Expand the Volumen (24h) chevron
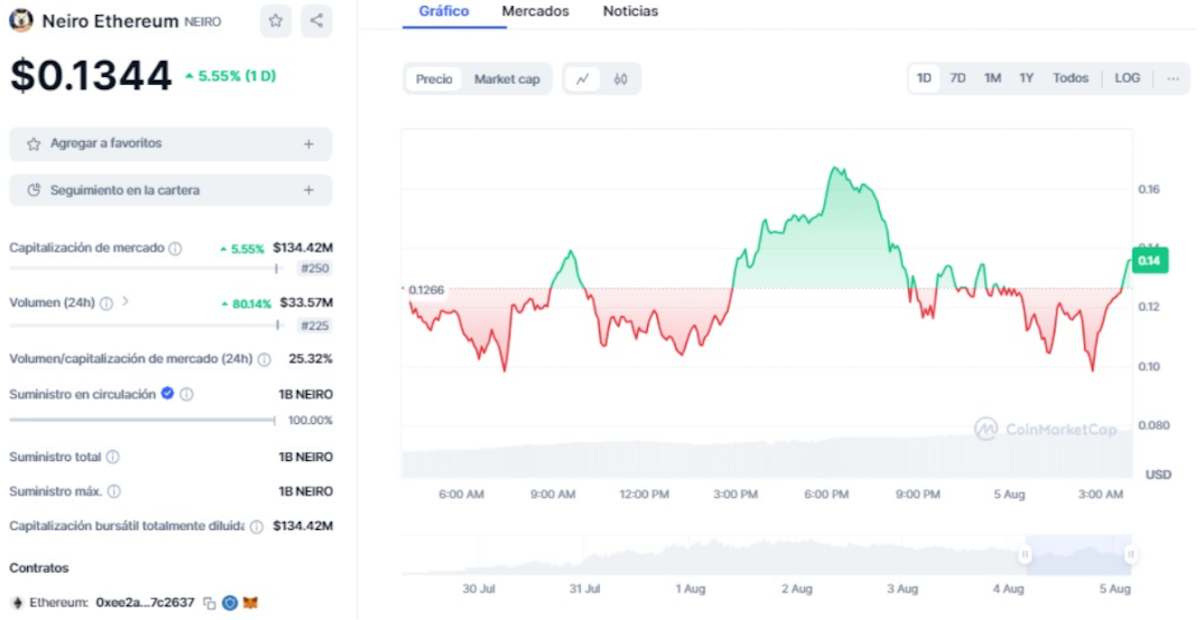The width and height of the screenshot is (1200, 620). [x=125, y=301]
